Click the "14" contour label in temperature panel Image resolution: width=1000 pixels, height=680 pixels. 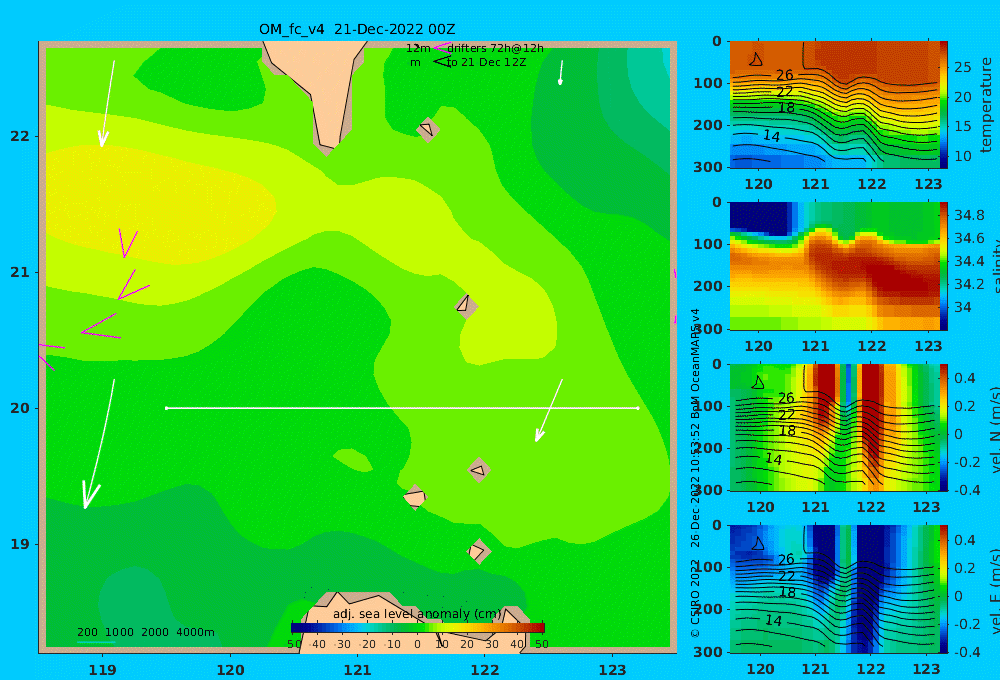772,135
